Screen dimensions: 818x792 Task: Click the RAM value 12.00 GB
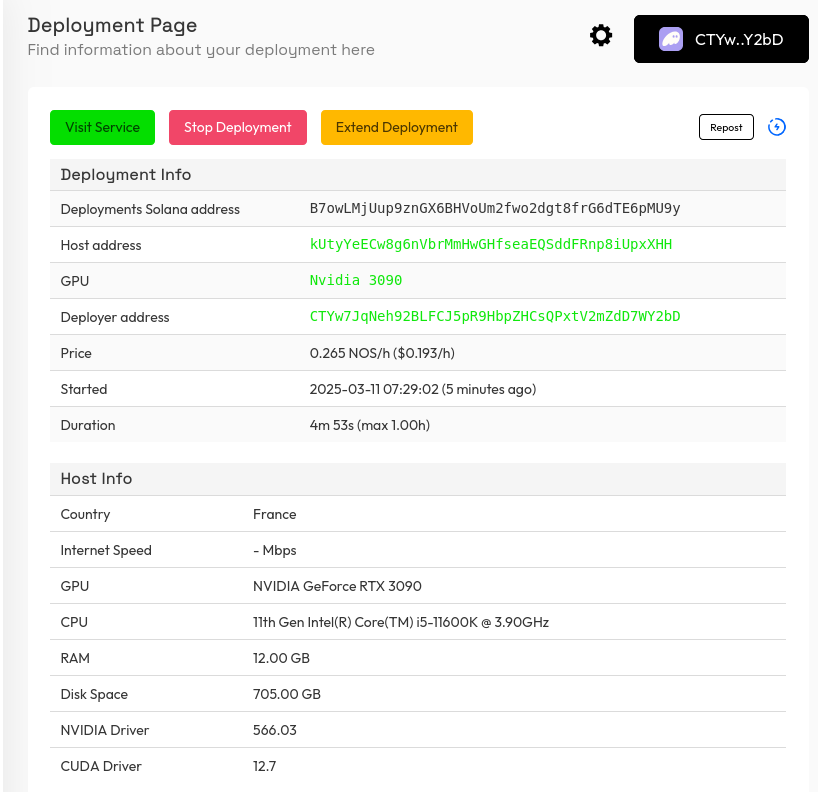[281, 658]
